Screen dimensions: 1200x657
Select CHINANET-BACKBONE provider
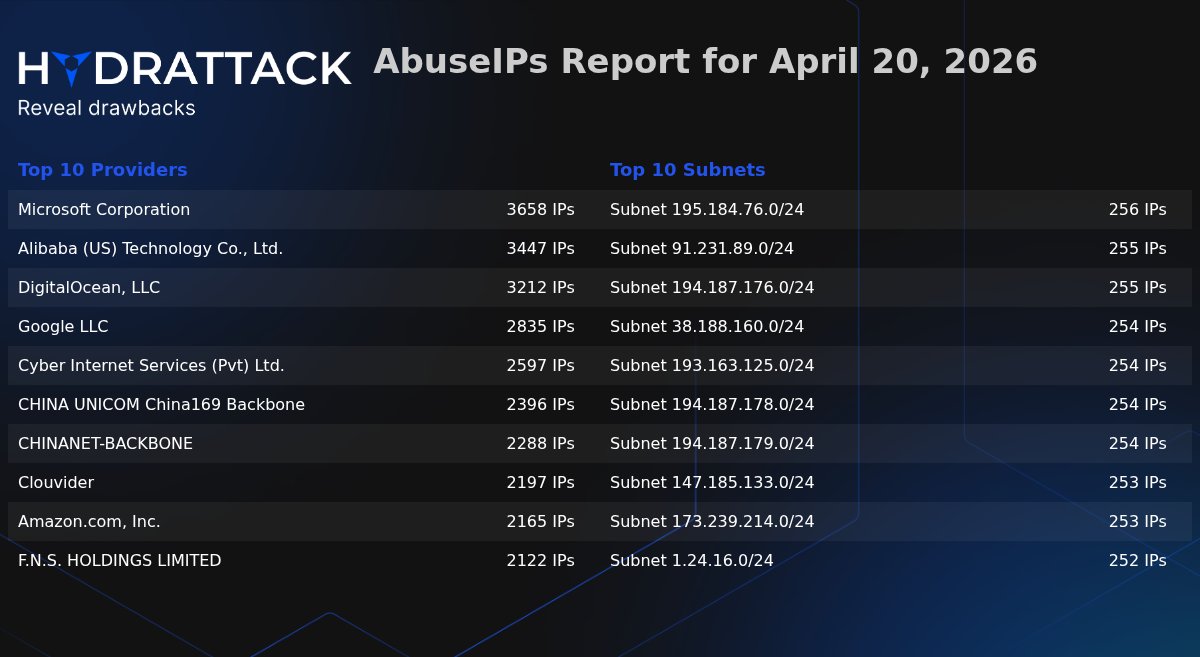(106, 444)
